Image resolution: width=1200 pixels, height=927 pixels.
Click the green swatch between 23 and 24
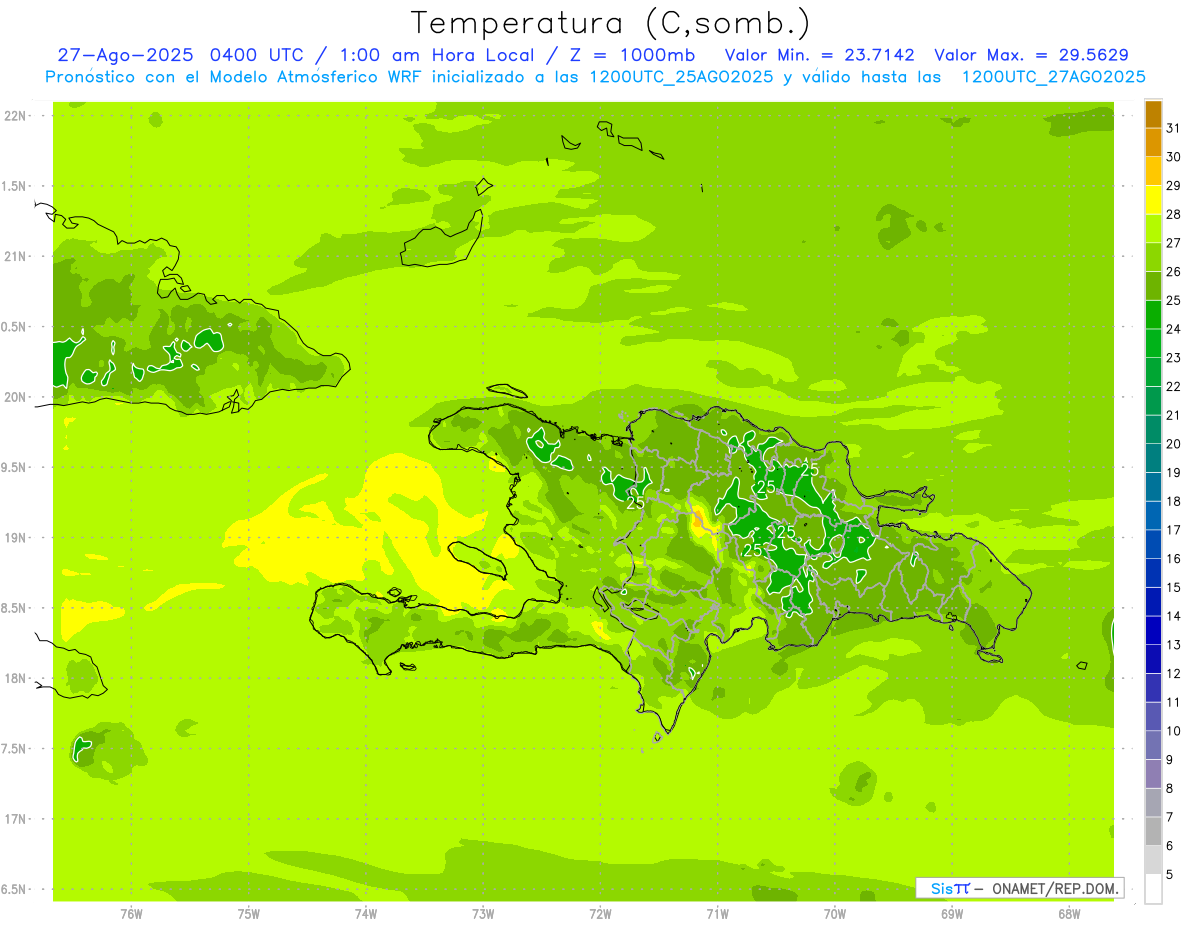click(x=1153, y=343)
